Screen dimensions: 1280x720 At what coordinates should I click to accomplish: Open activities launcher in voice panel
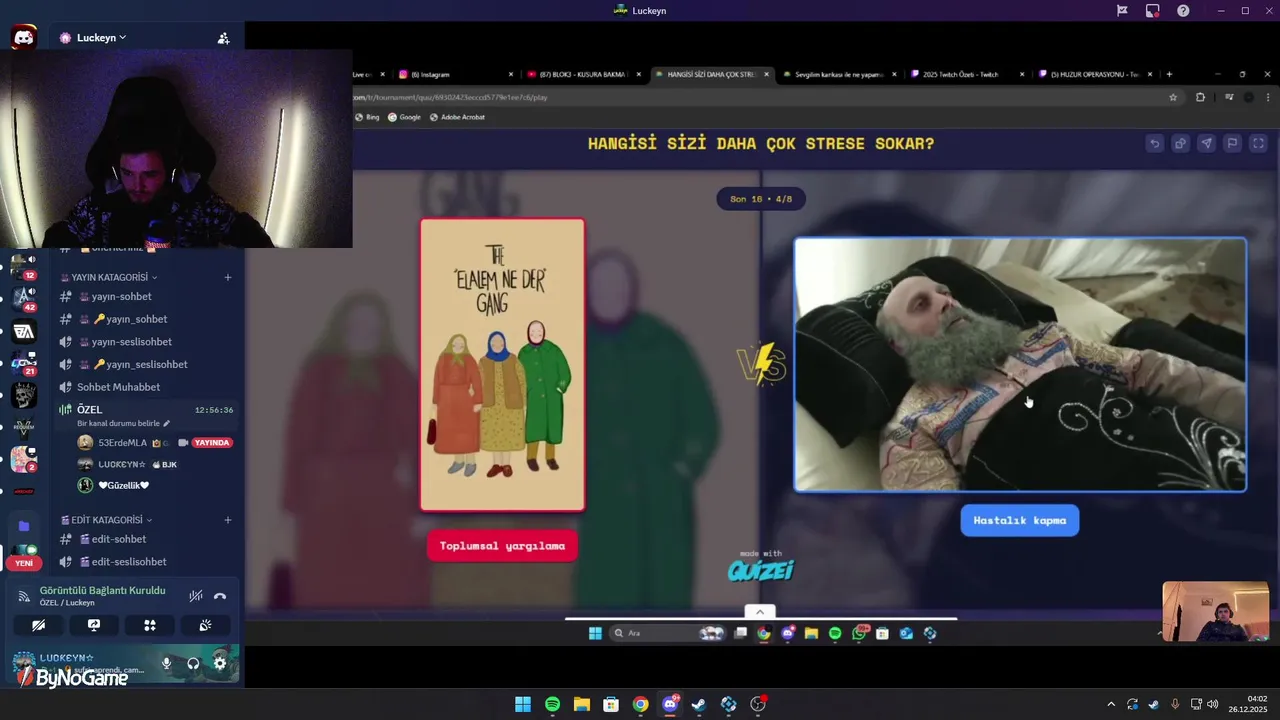[150, 625]
